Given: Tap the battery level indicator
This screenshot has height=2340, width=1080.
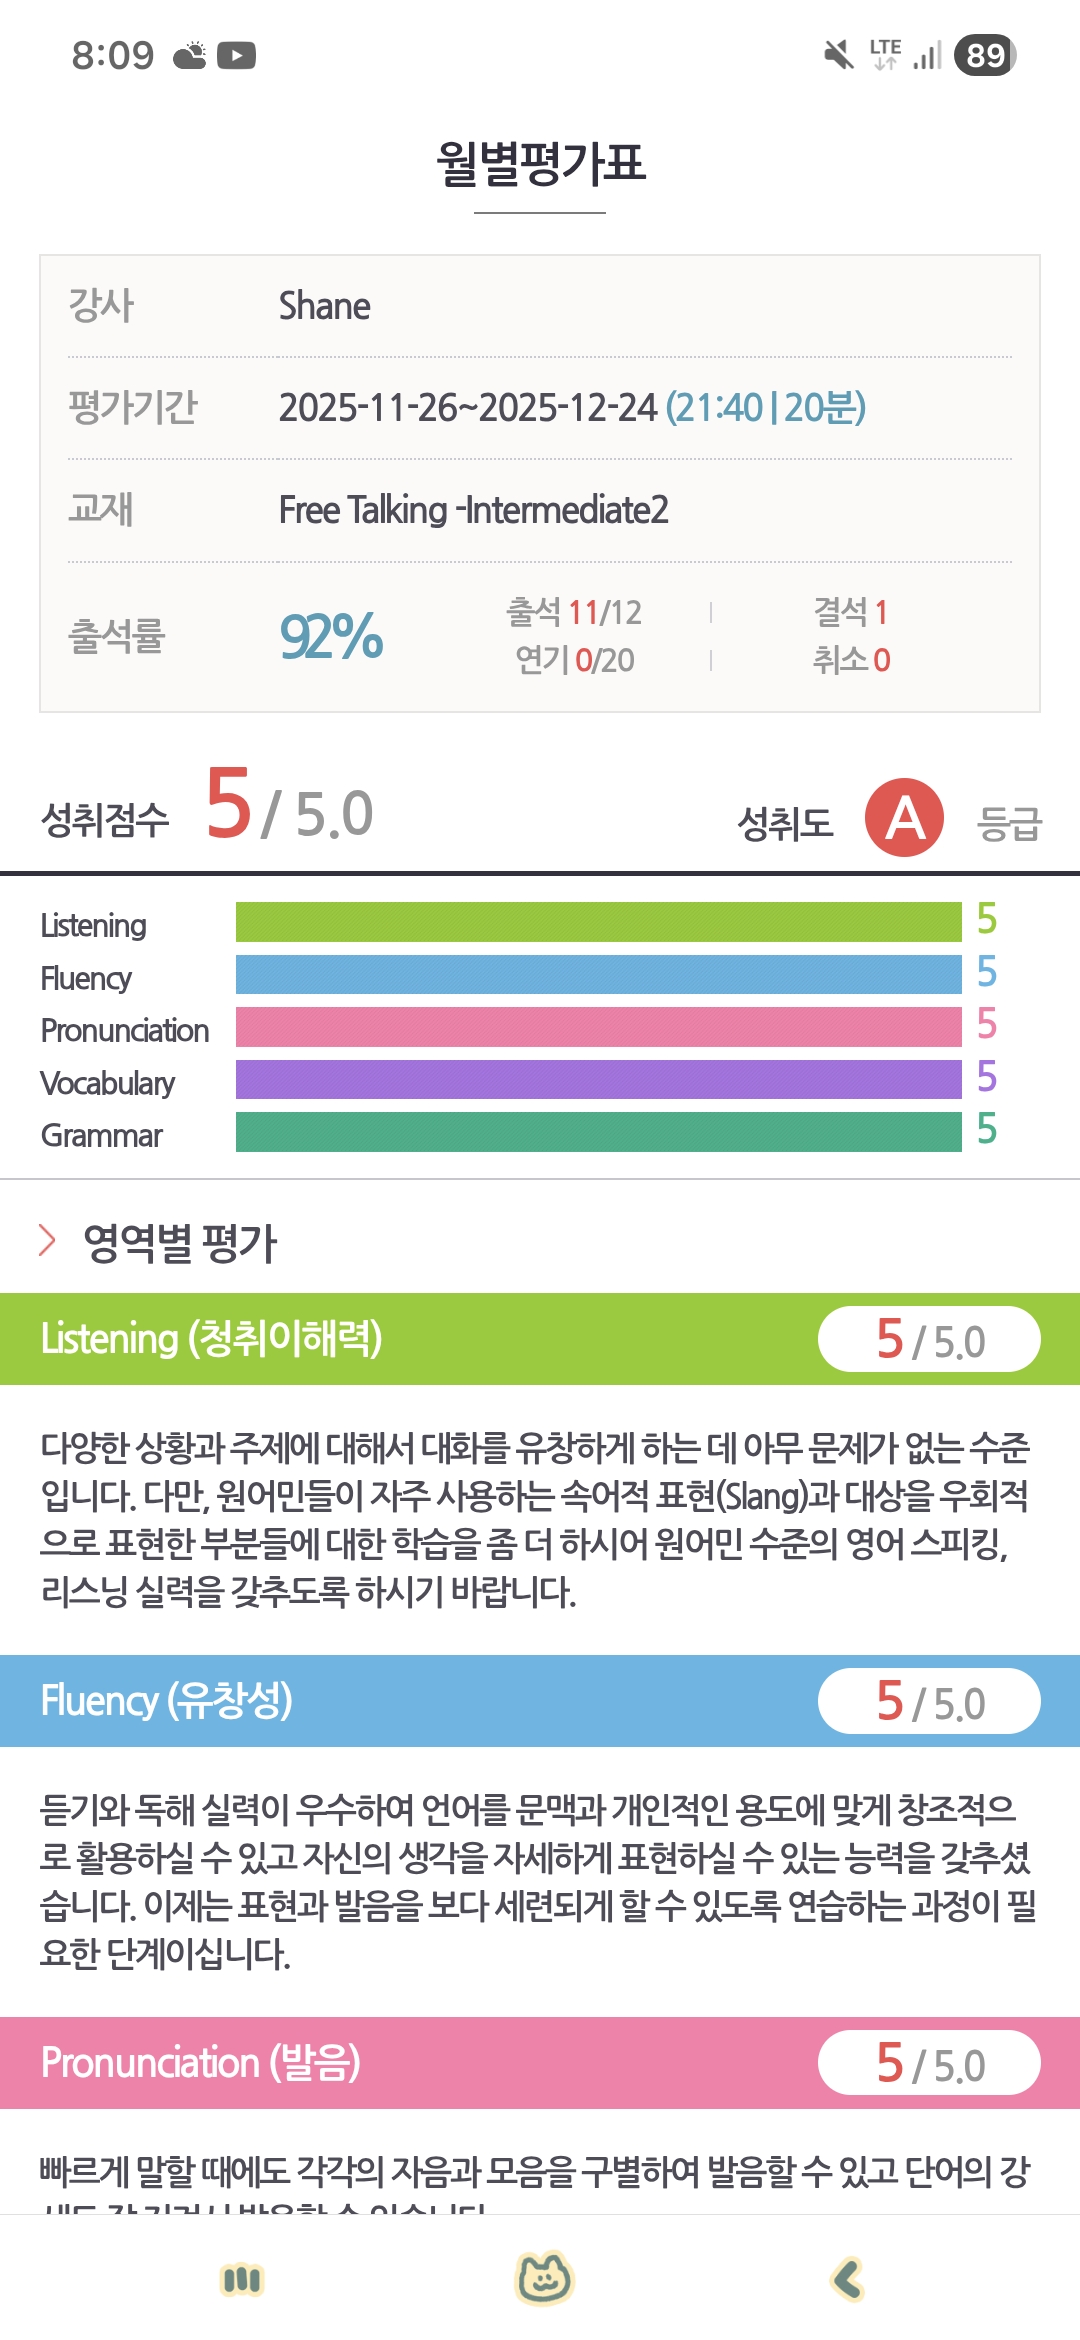Looking at the screenshot, I should tap(985, 56).
